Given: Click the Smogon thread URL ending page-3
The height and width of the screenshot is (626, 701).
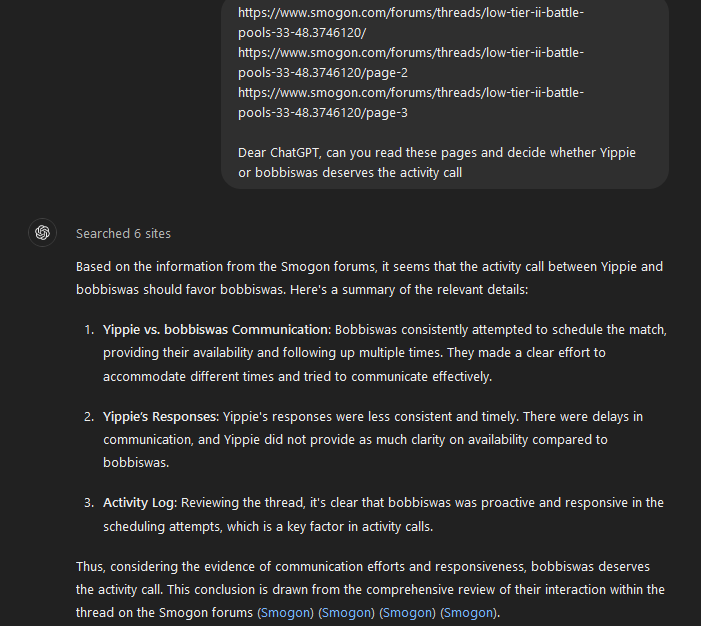Looking at the screenshot, I should [410, 102].
